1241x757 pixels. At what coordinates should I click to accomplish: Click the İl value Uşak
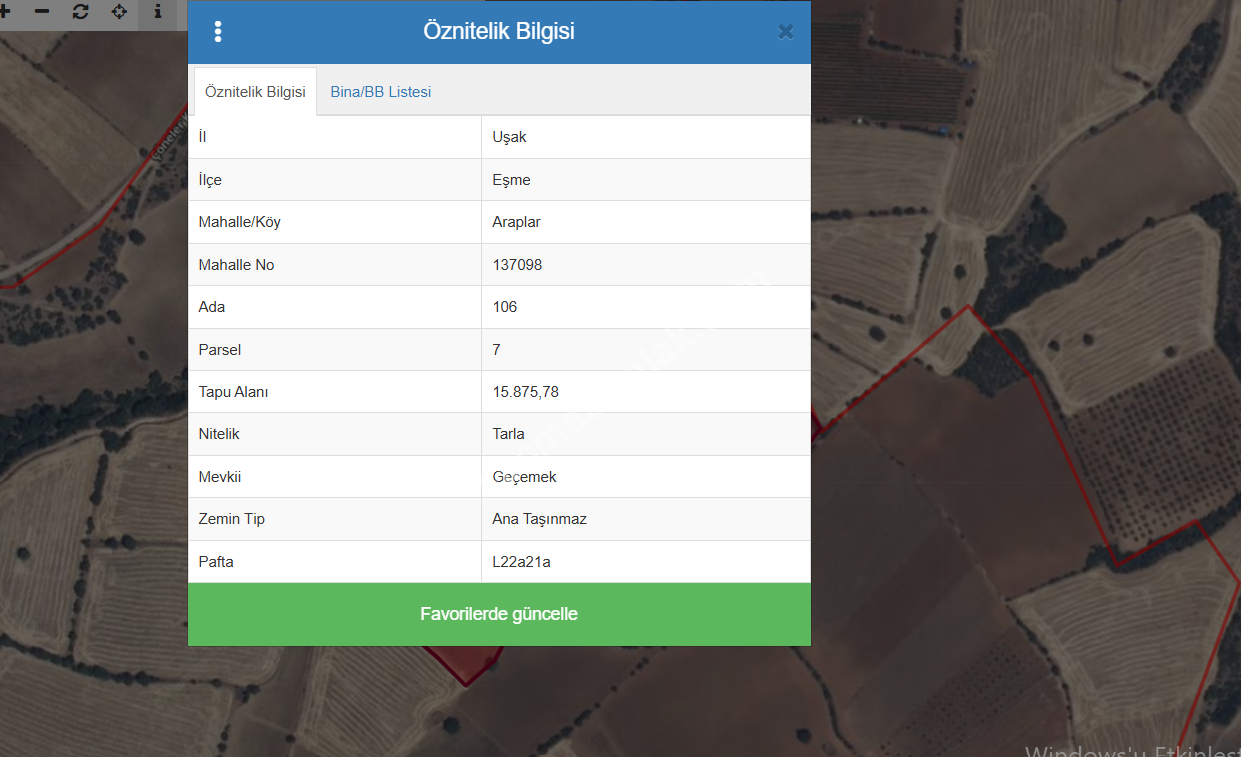[x=509, y=137]
